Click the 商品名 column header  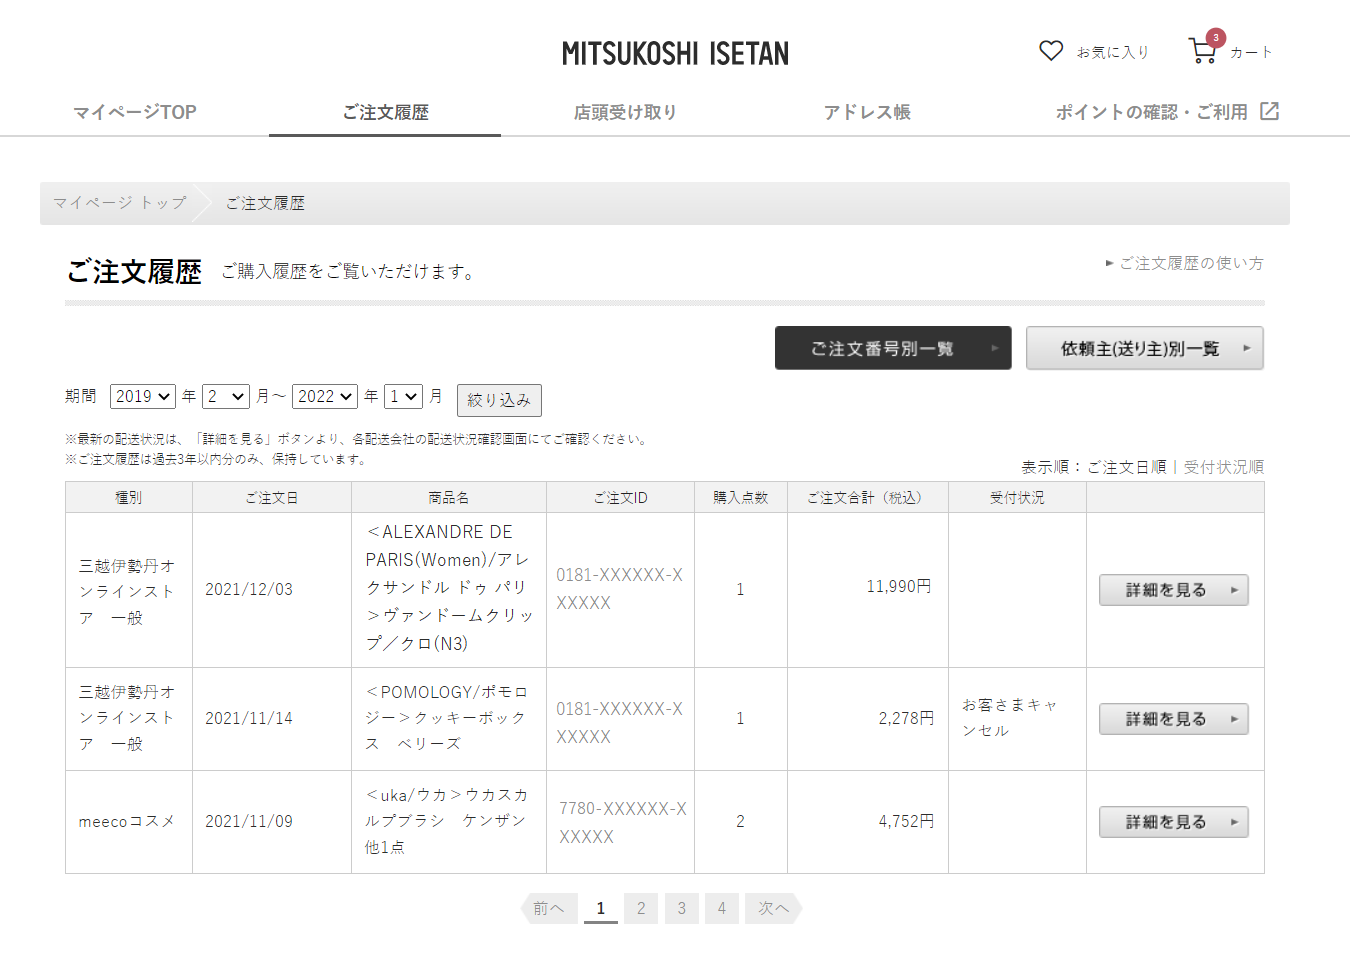[449, 497]
